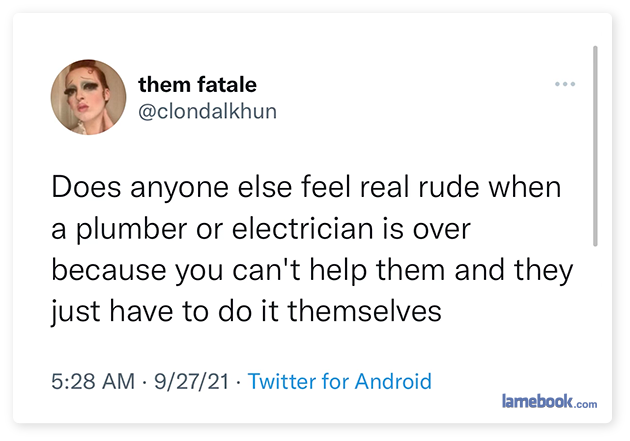Image resolution: width=630 pixels, height=441 pixels.
Task: Click the 9/27/21 date of the tweet
Action: (191, 381)
